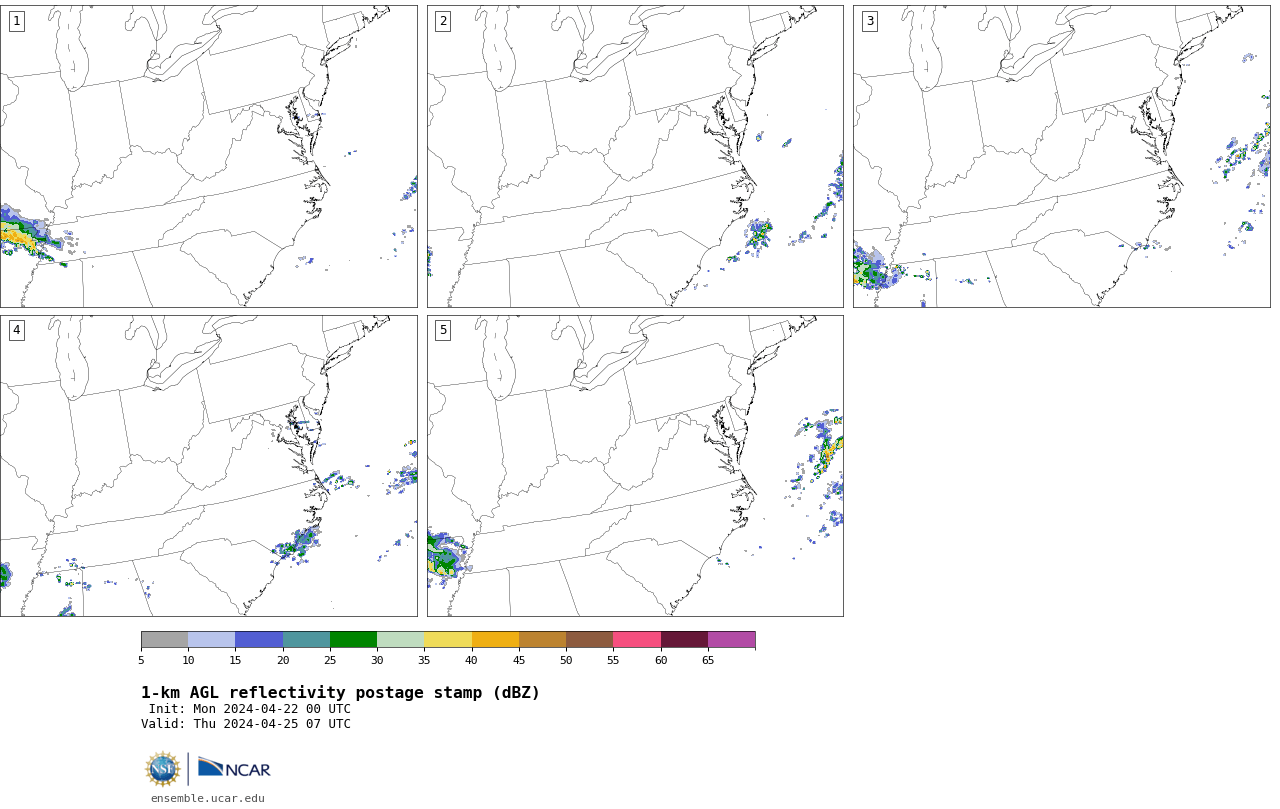Viewport: 1280px width, 809px height.
Task: Click the orange 40-45 dBZ swatch
Action: (x=495, y=640)
